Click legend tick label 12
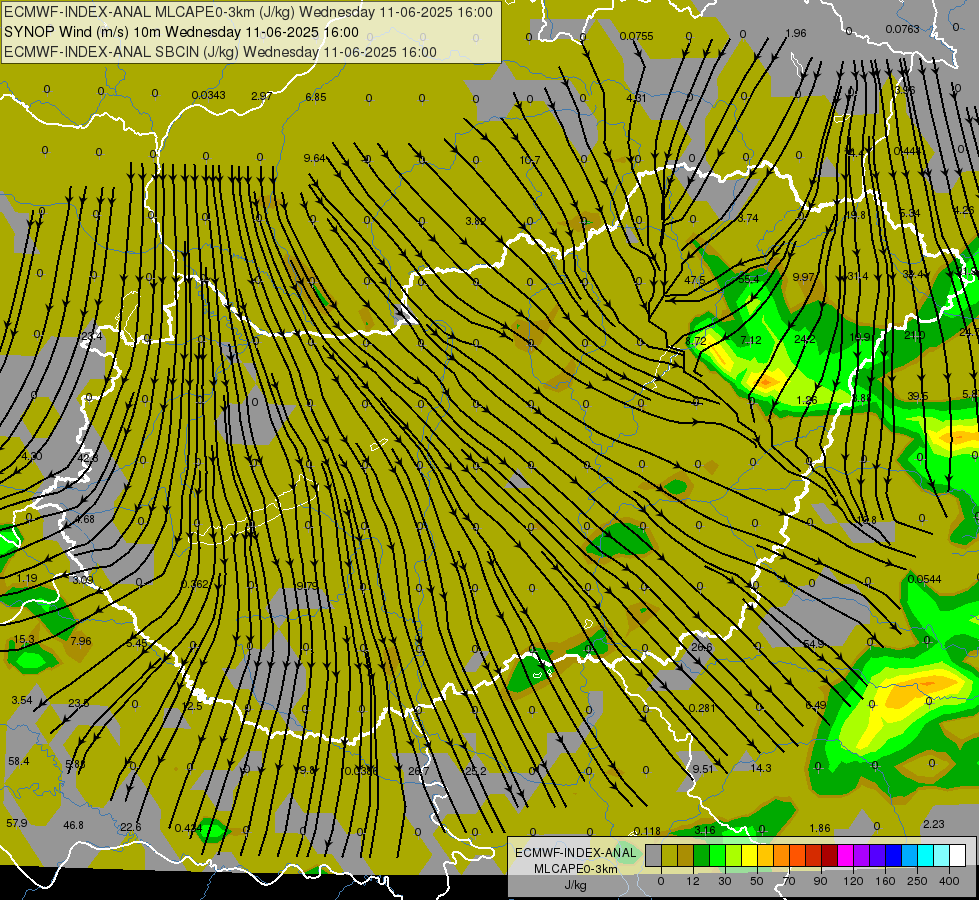979x900 pixels. [x=693, y=881]
